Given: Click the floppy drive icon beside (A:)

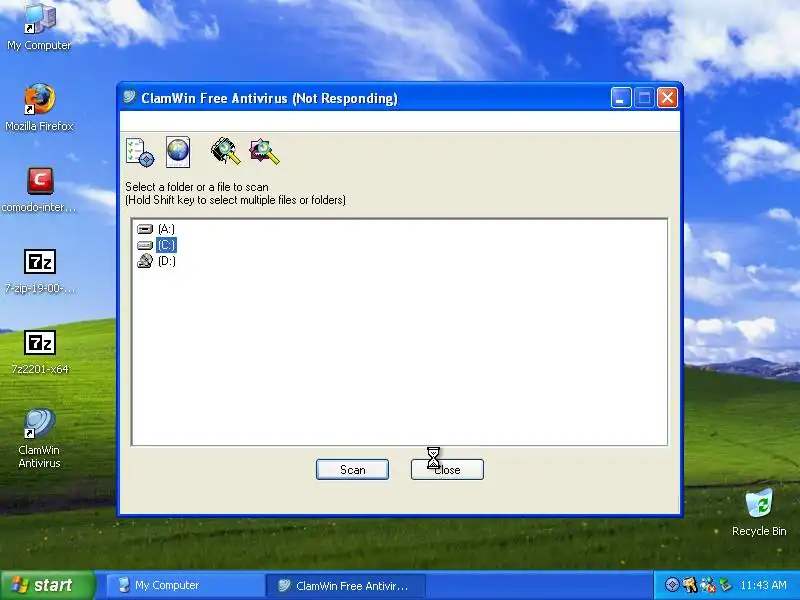Looking at the screenshot, I should [x=145, y=229].
